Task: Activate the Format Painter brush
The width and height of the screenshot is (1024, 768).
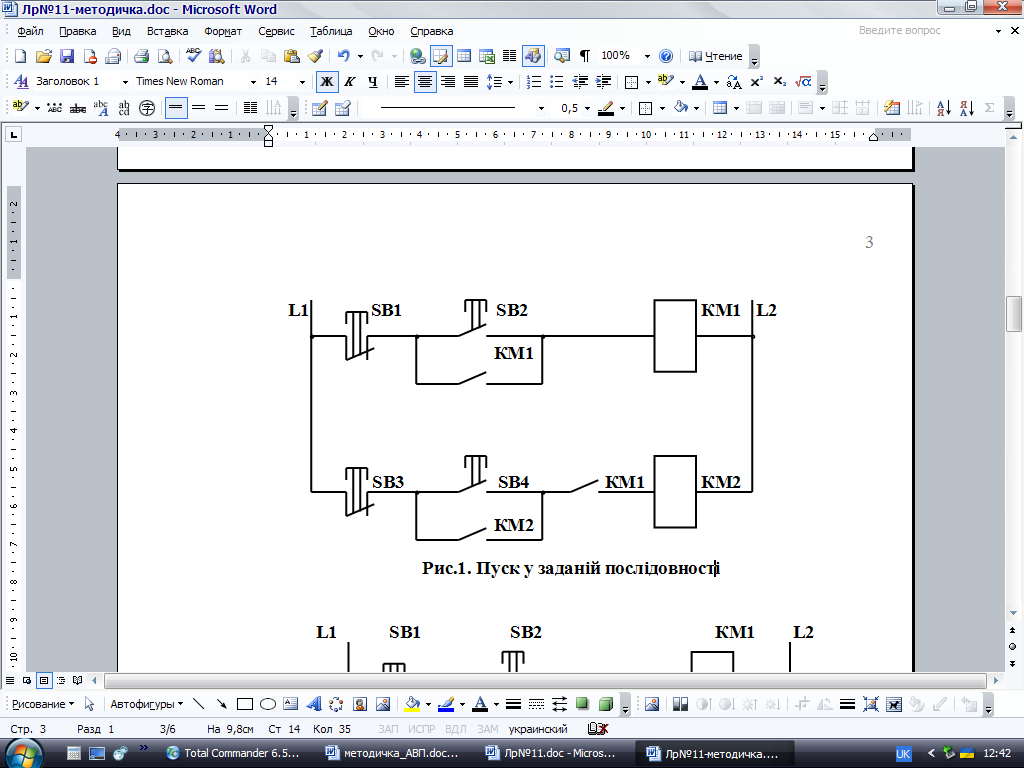Action: [315, 56]
